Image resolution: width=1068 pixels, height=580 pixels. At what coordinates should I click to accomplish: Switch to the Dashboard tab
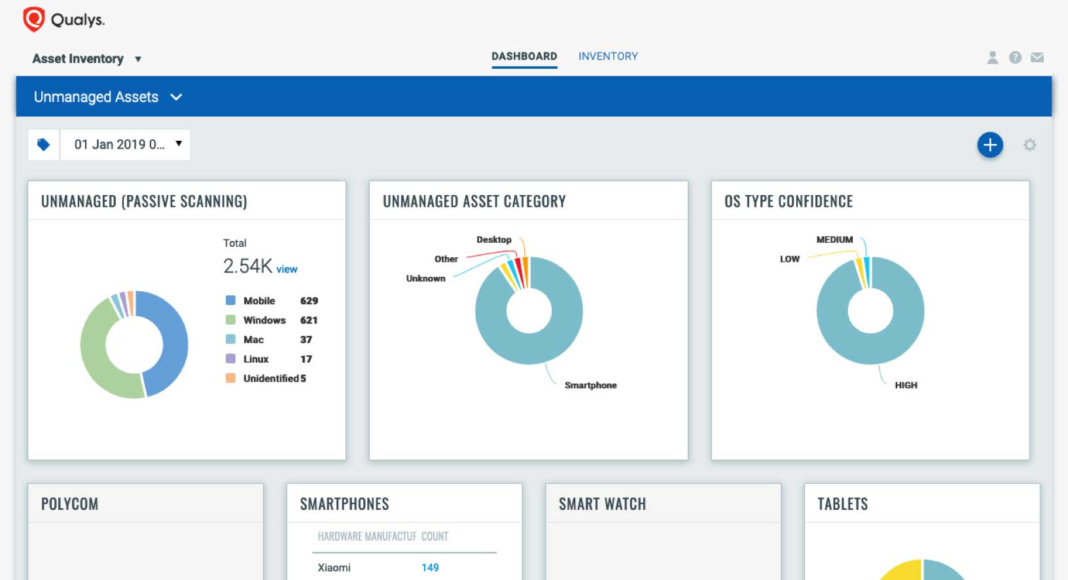pyautogui.click(x=524, y=57)
